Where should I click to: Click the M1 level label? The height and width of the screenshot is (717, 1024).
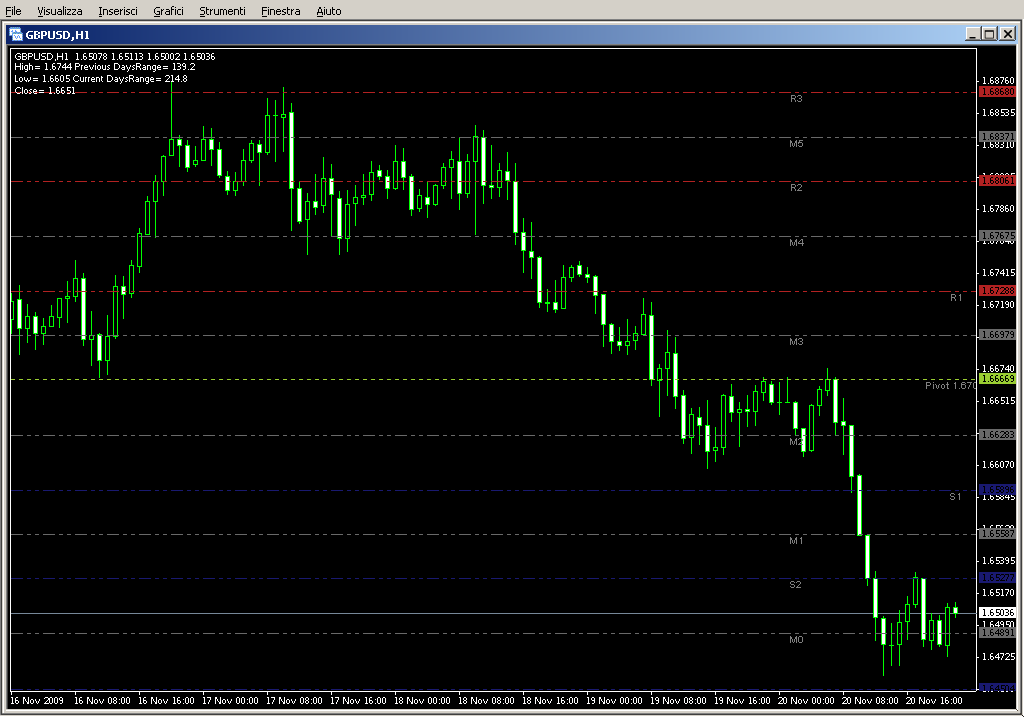(796, 540)
